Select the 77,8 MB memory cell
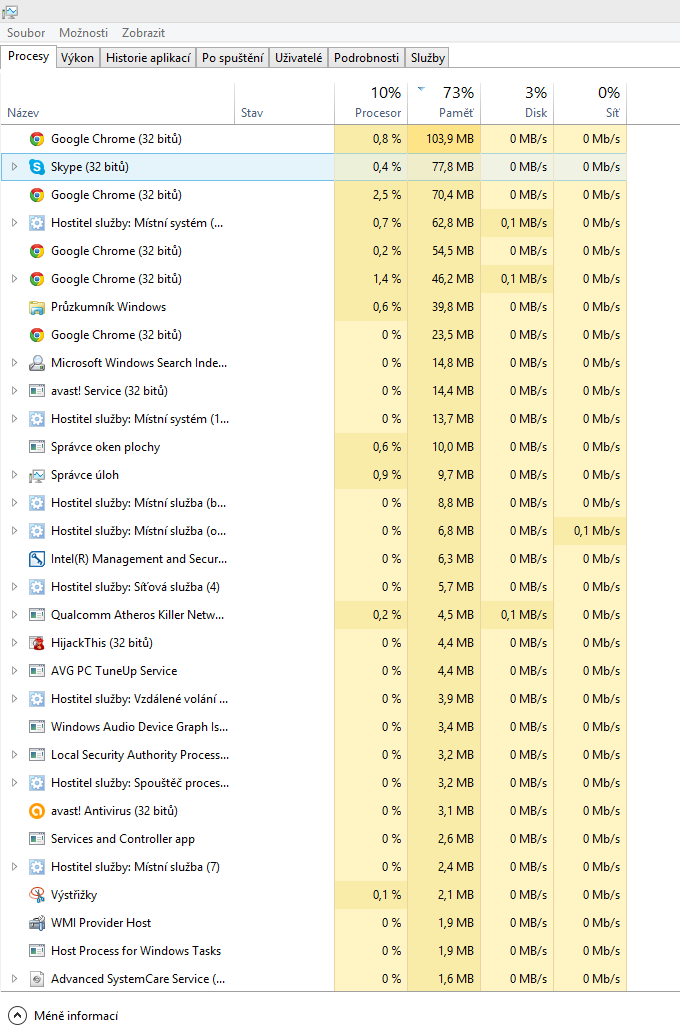 (444, 167)
